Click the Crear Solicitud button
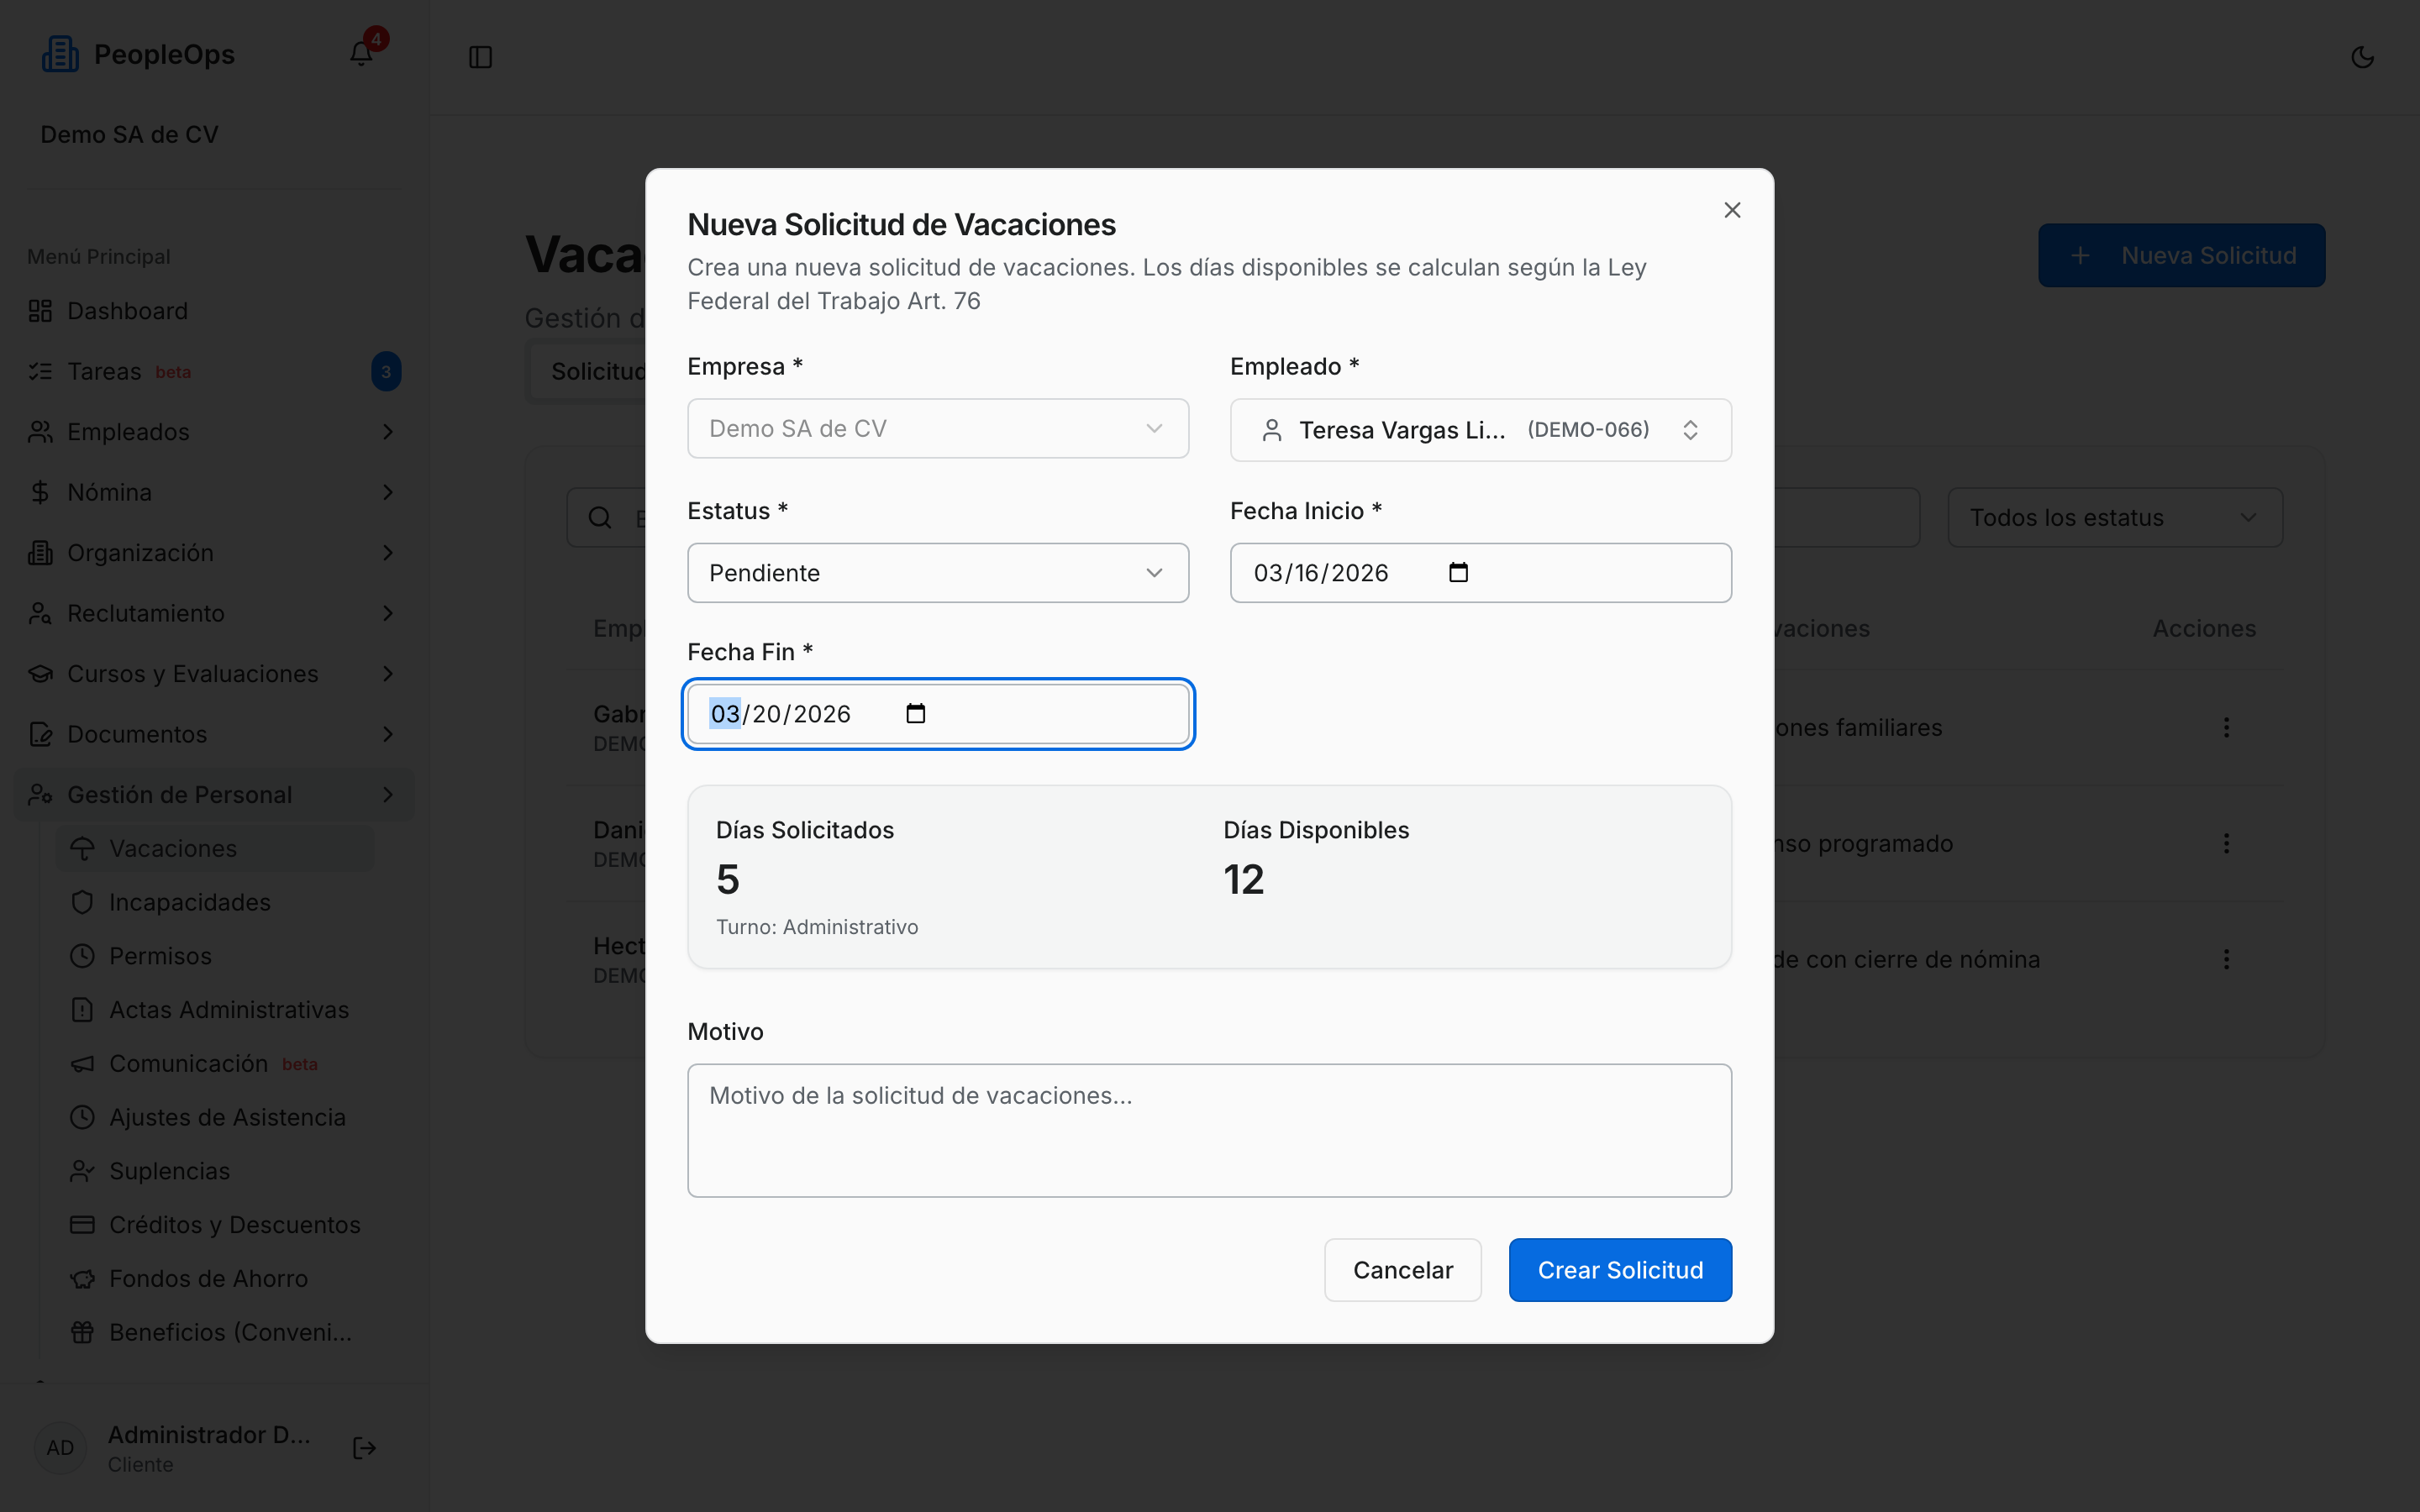Viewport: 2420px width, 1512px height. 1620,1270
